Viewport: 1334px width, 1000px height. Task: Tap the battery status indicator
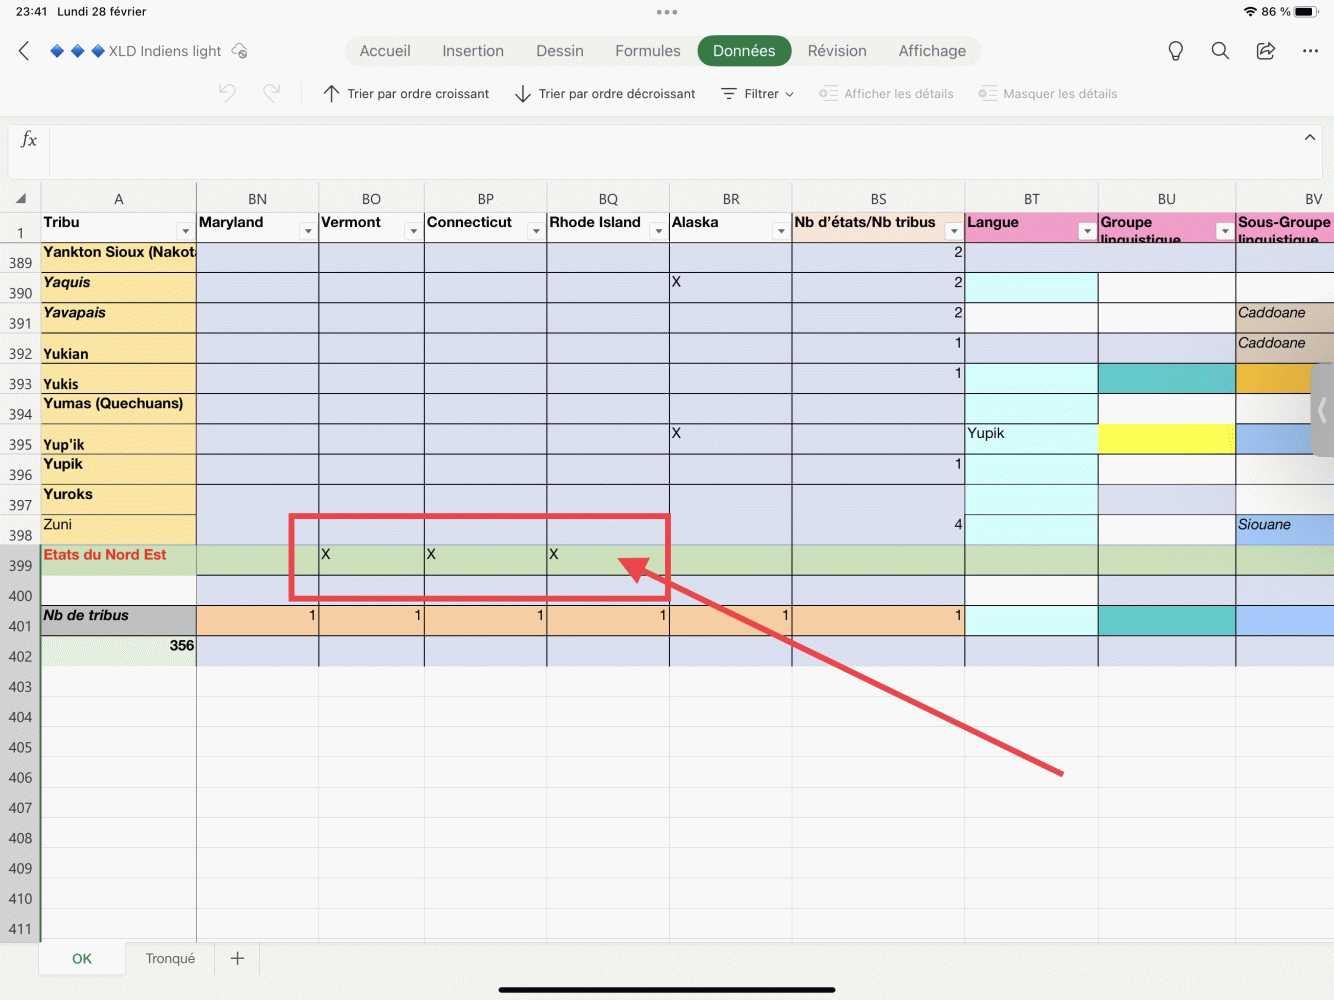pos(1307,12)
